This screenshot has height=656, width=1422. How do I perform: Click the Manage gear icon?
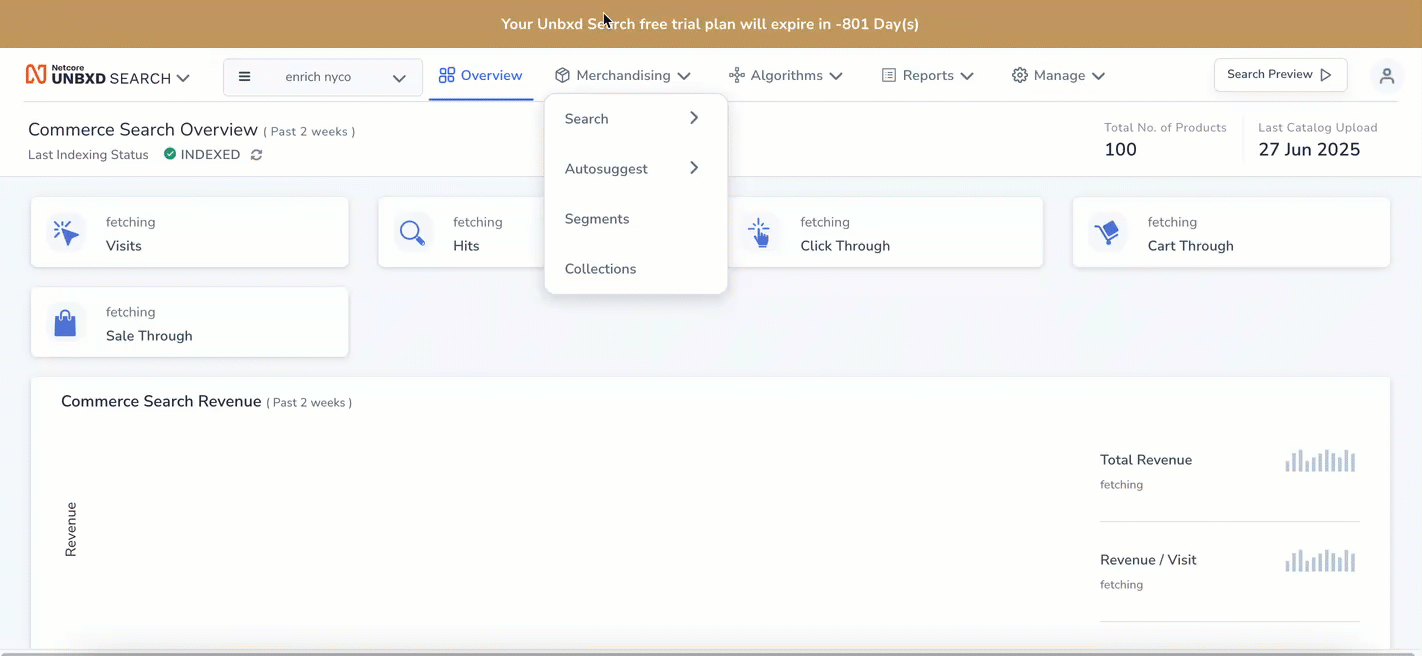pyautogui.click(x=1019, y=75)
